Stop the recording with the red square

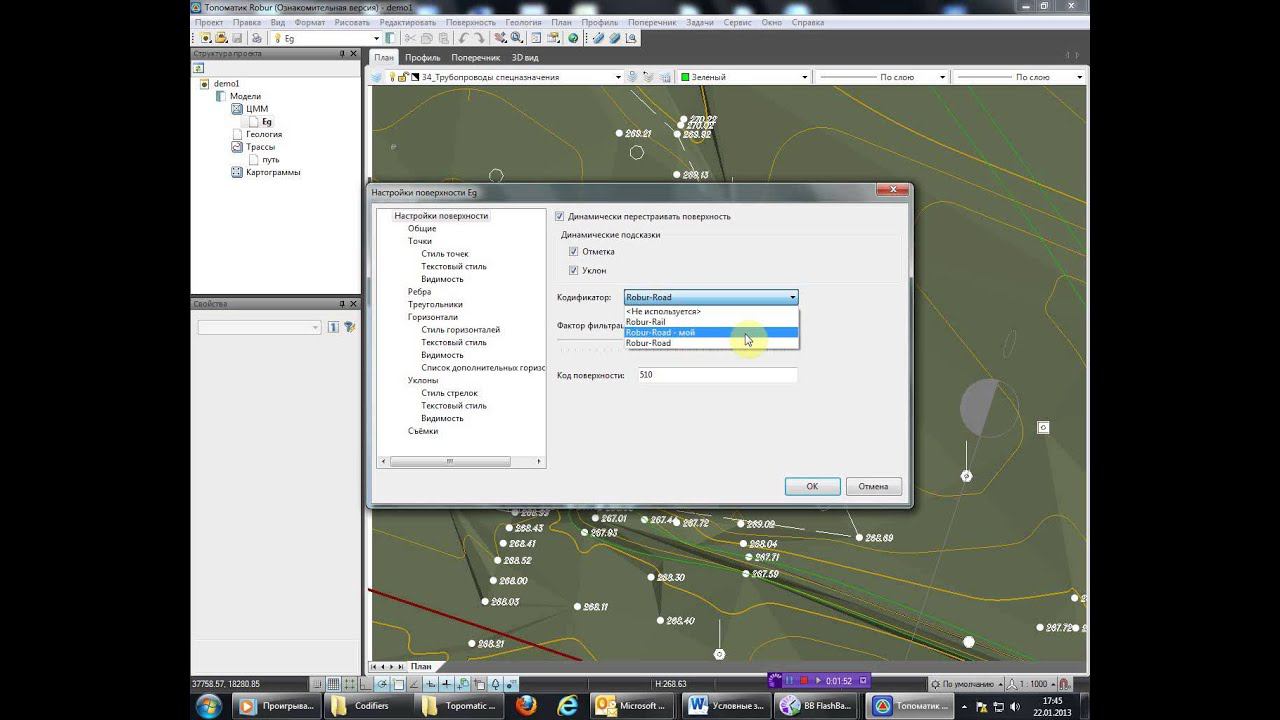[x=803, y=681]
